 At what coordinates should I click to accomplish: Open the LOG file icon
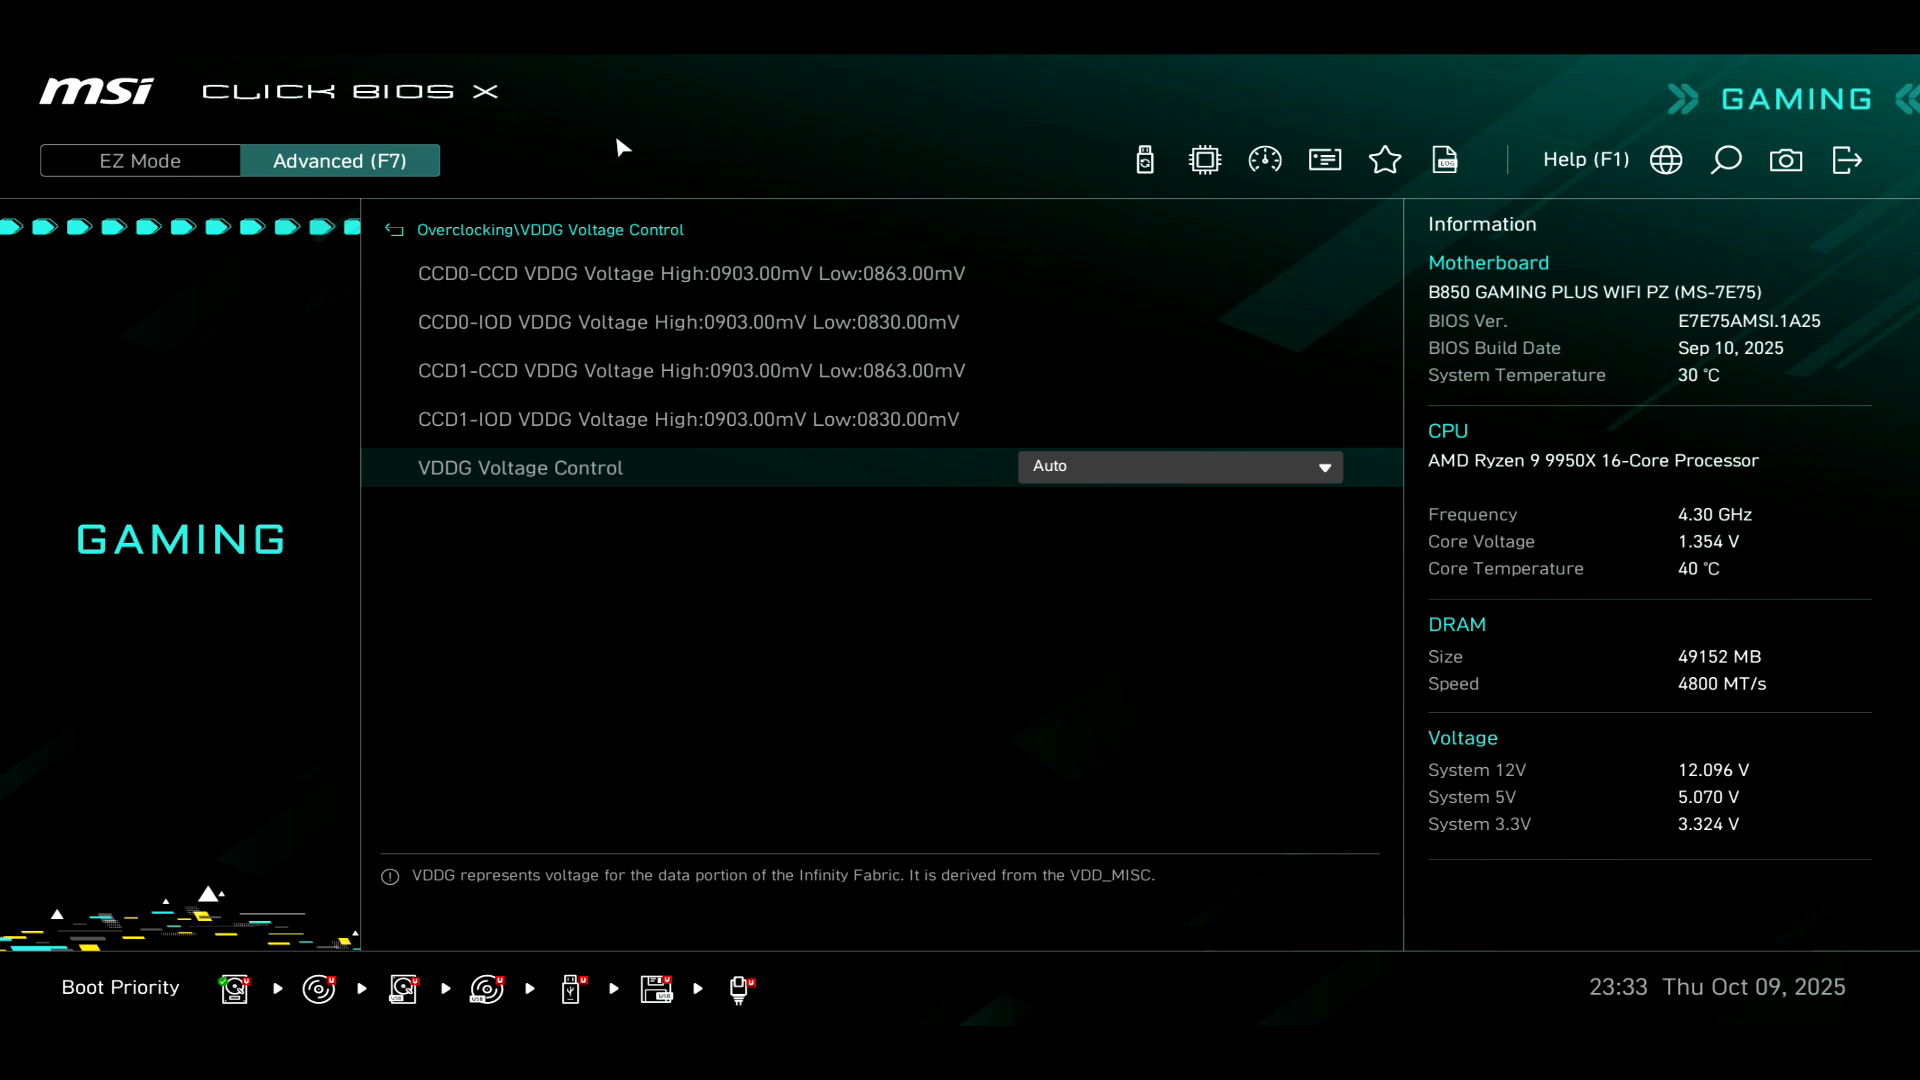pyautogui.click(x=1445, y=160)
